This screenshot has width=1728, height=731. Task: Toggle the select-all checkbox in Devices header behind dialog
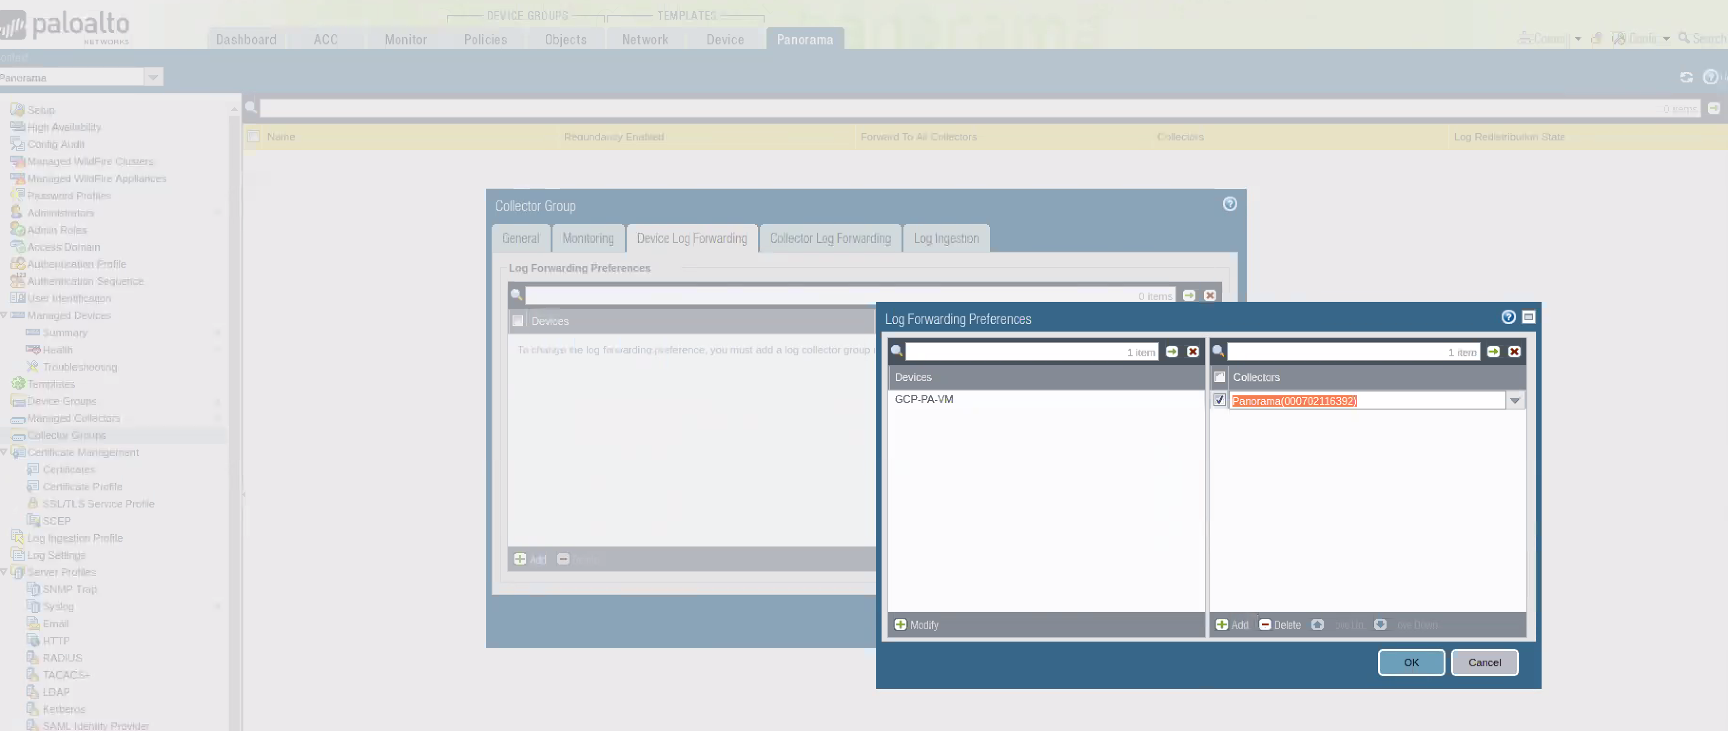(518, 321)
